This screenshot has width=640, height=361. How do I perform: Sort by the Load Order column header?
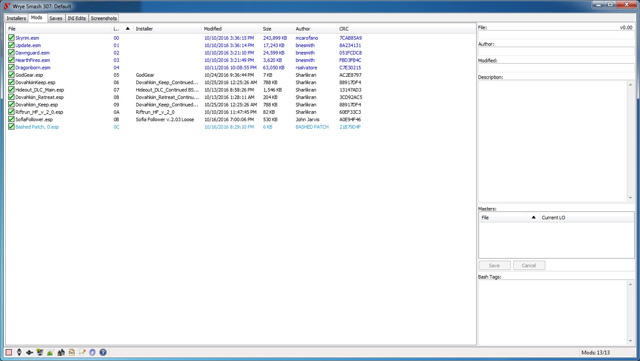pos(122,29)
